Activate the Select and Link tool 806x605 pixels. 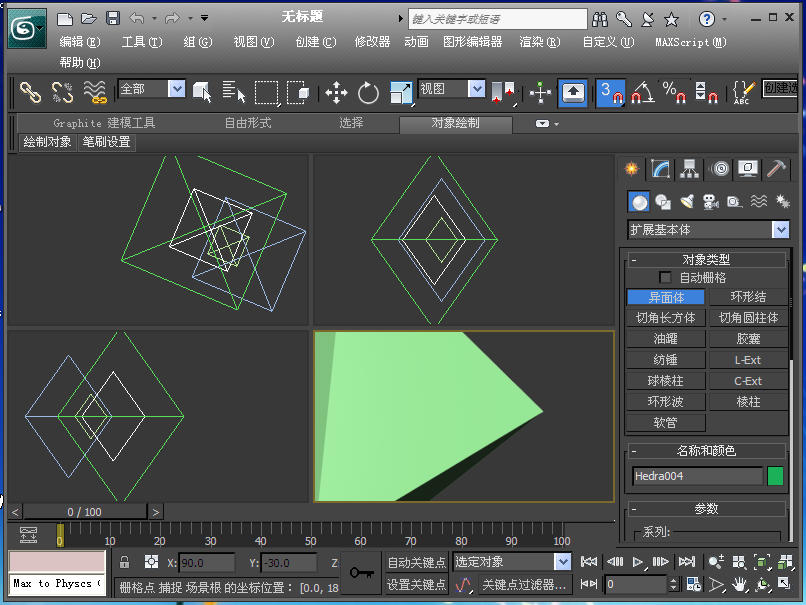coord(28,91)
